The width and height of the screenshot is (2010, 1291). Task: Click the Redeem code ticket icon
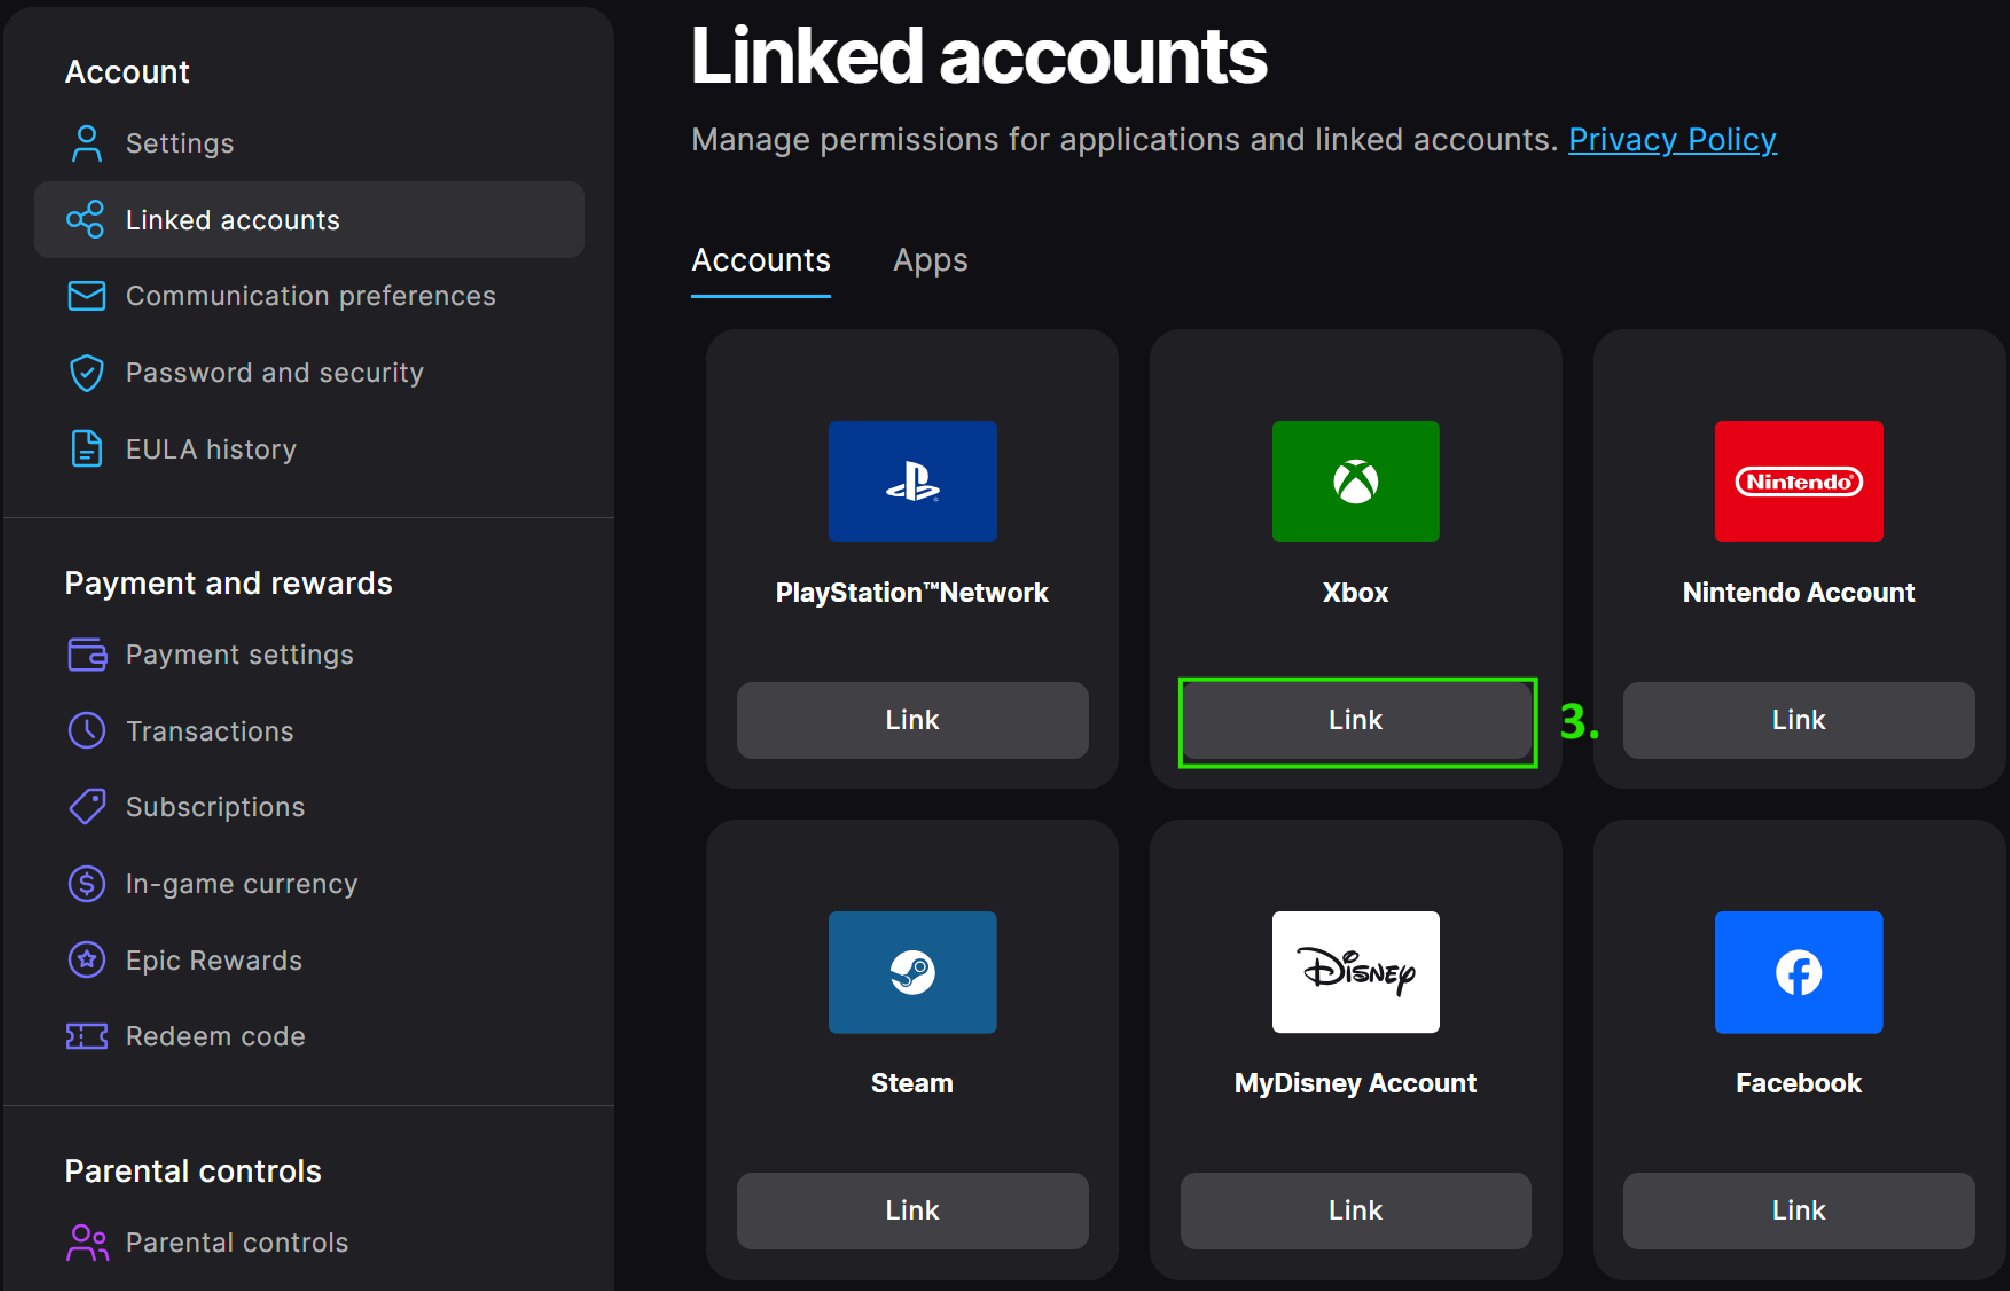[87, 1036]
